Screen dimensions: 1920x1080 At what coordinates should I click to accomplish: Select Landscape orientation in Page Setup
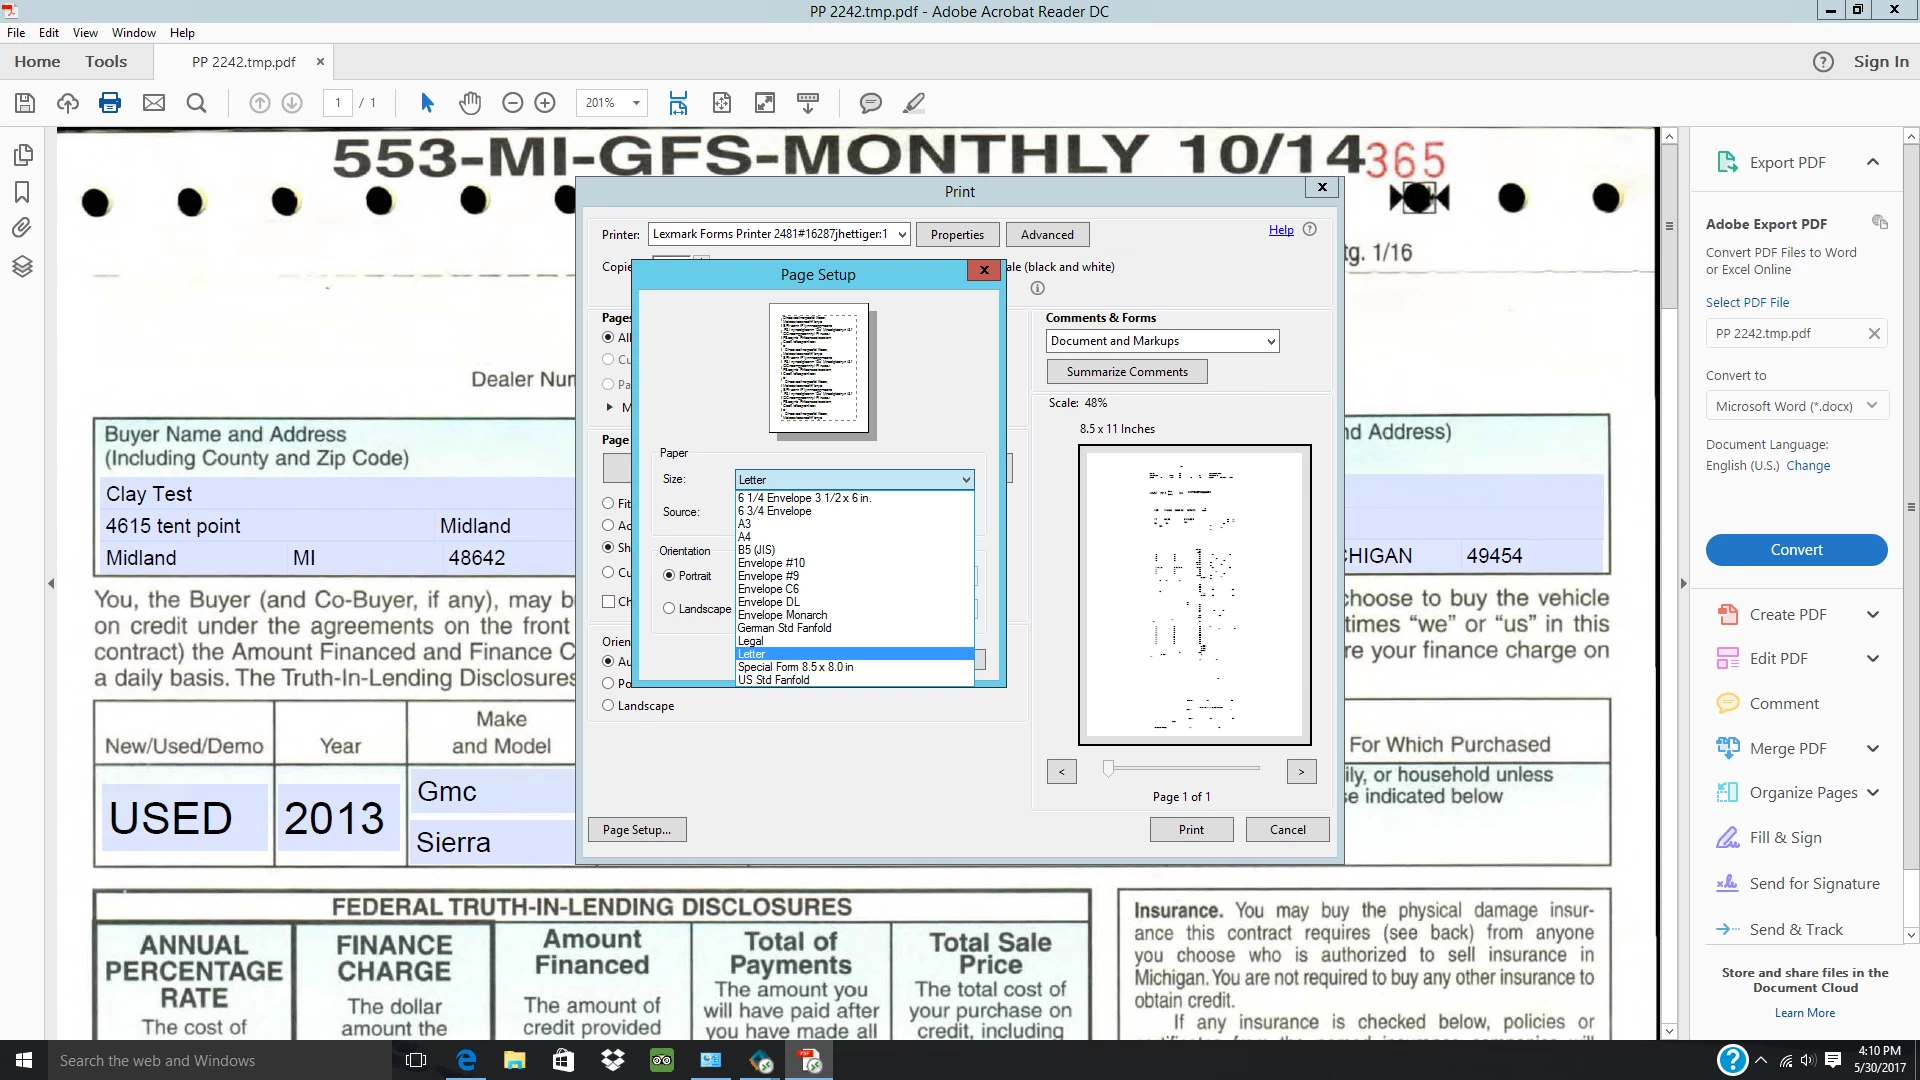coord(669,609)
